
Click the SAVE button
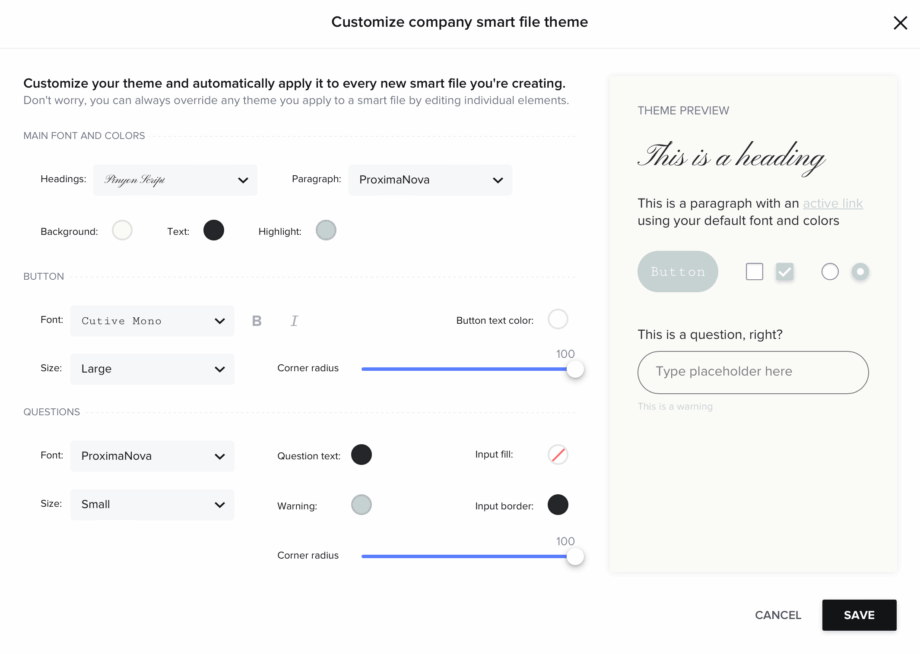pos(859,615)
